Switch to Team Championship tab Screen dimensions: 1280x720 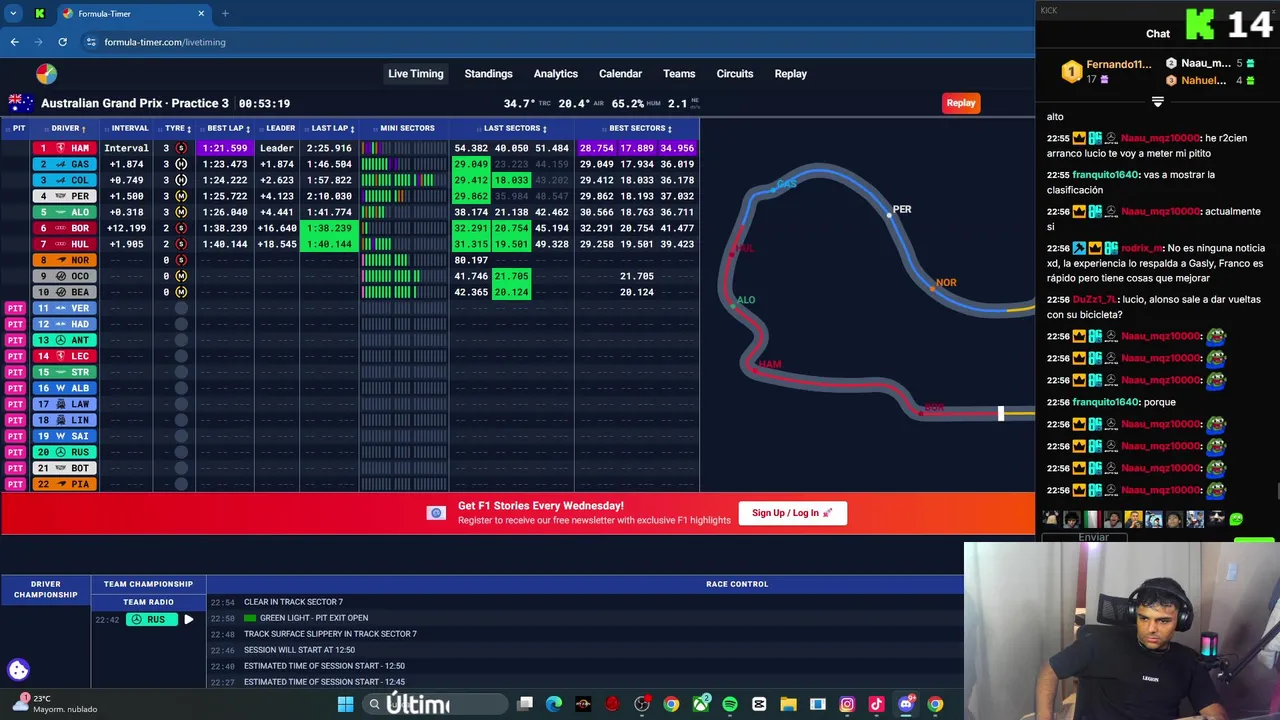coord(148,584)
